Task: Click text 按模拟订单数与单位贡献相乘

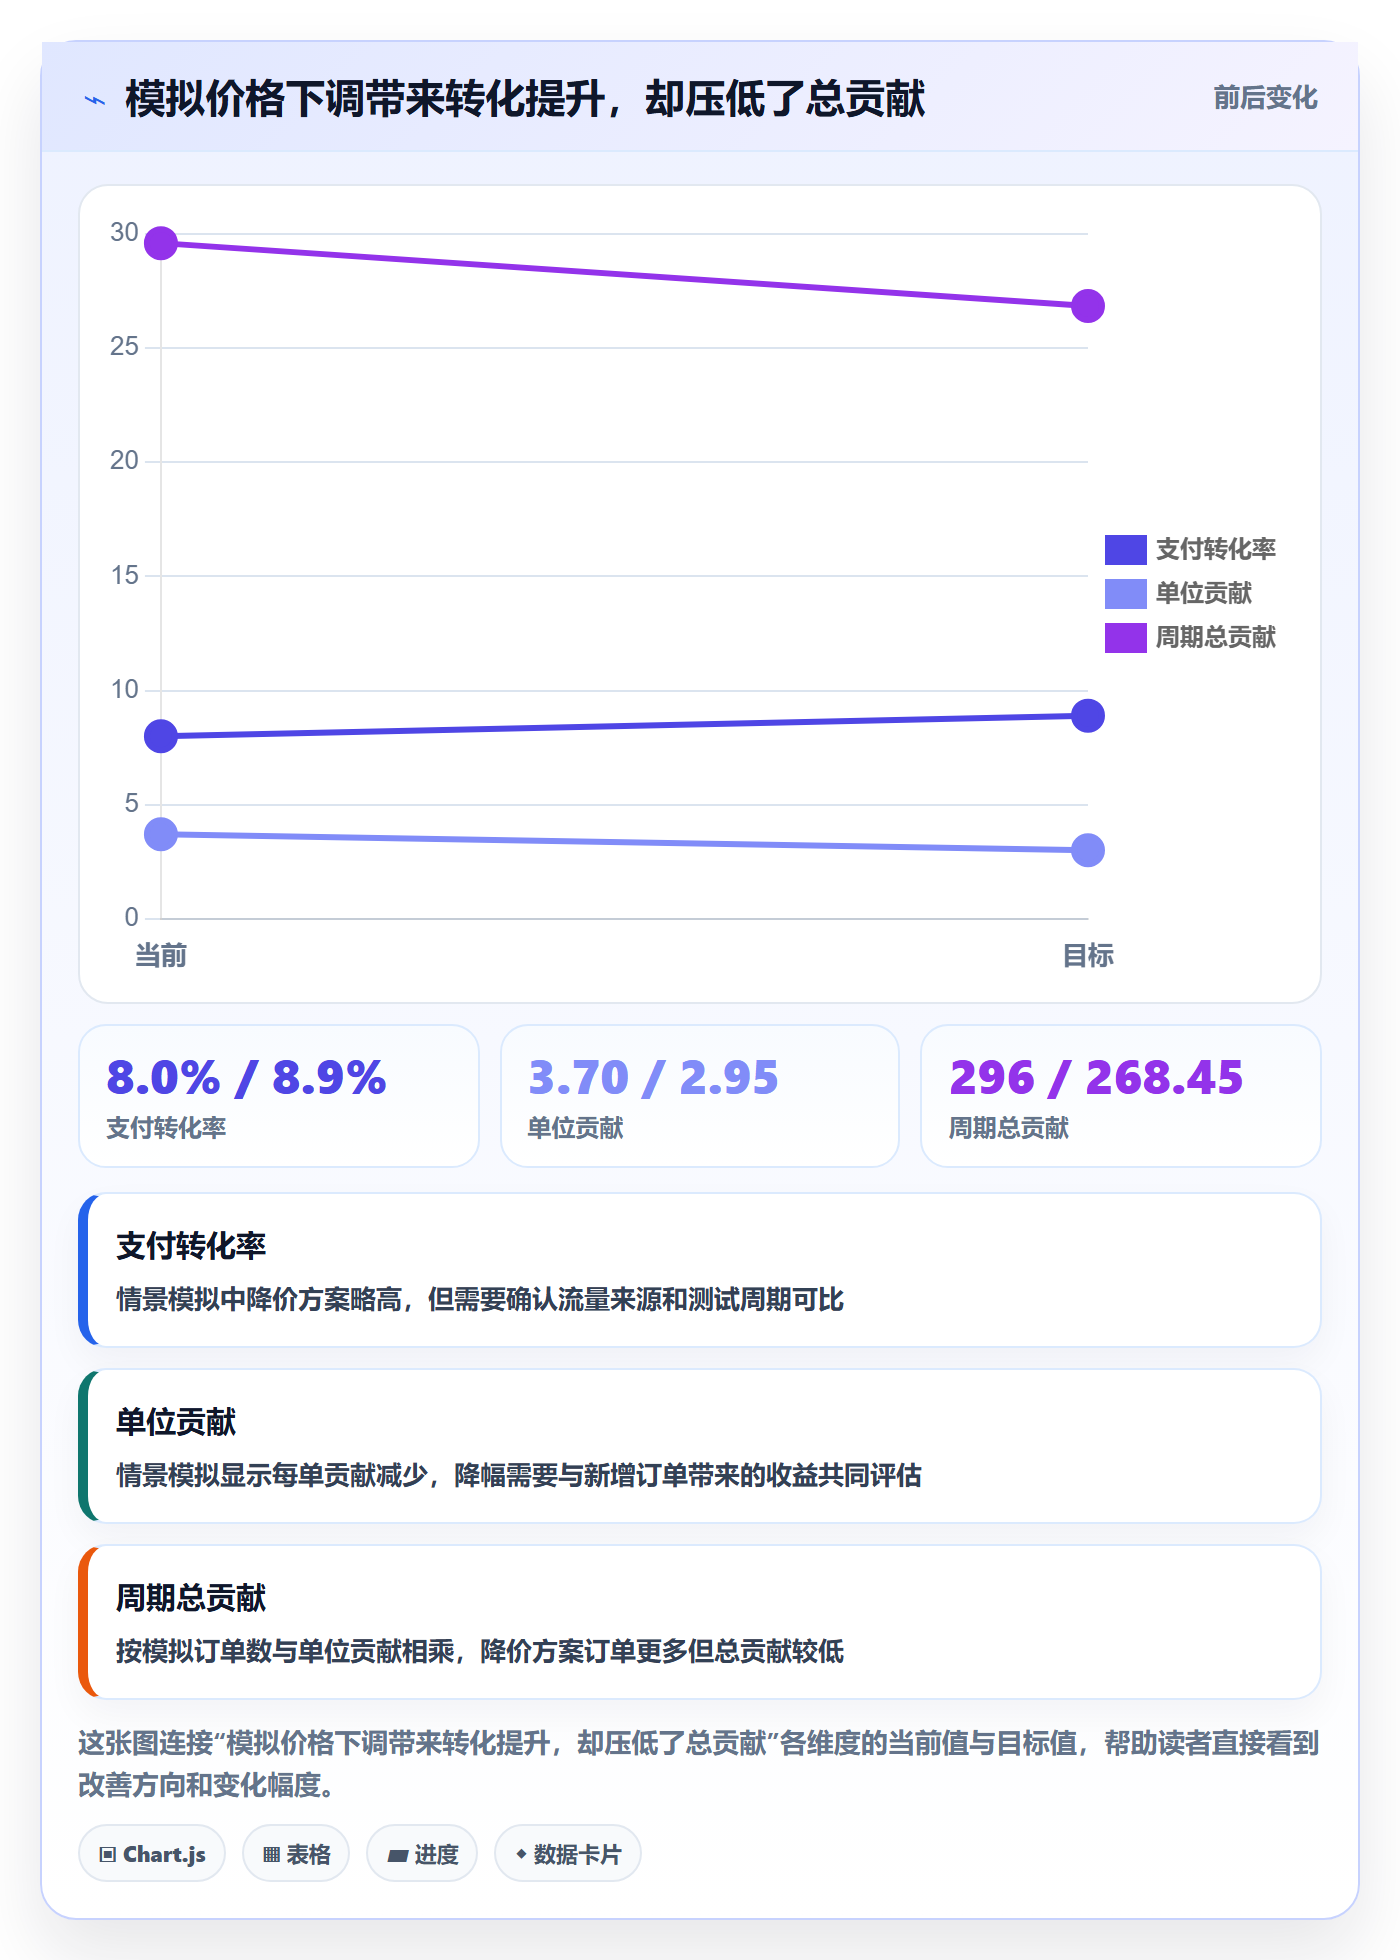Action: click(285, 1652)
